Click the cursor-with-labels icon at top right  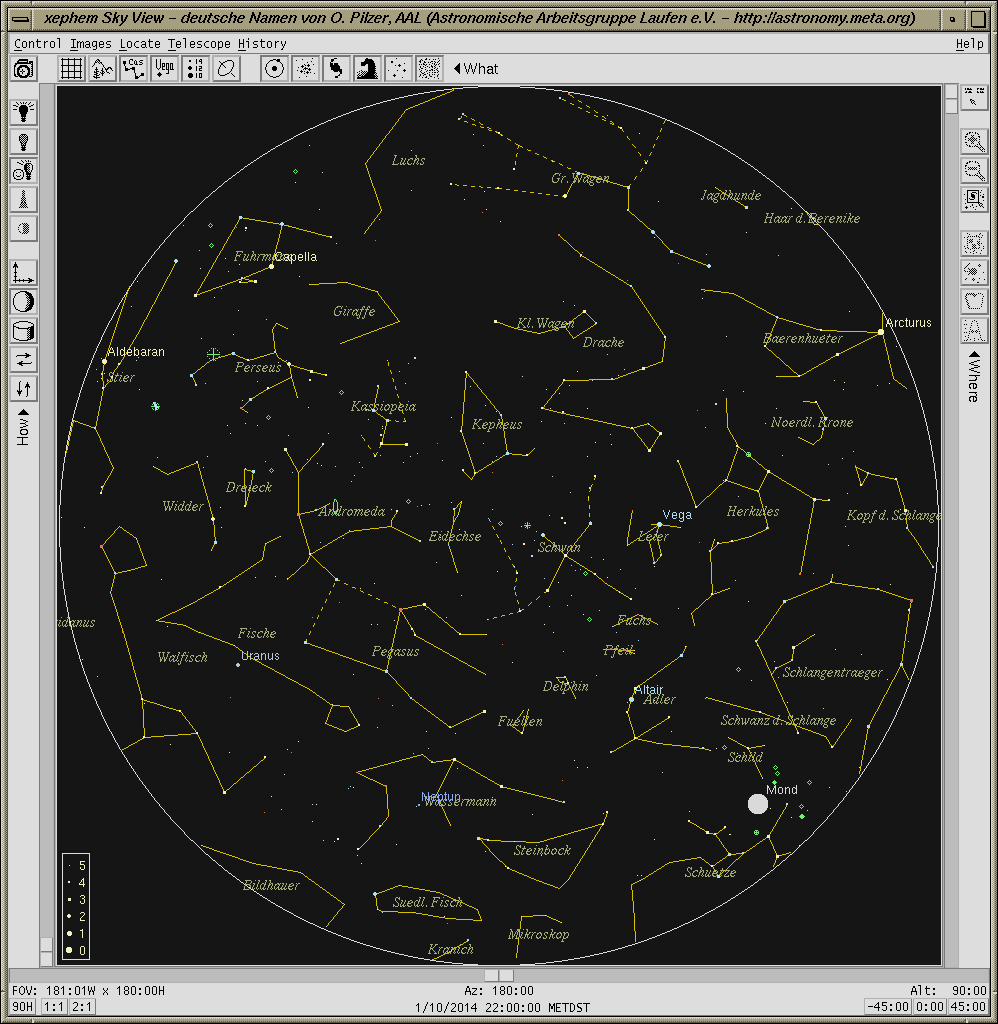pyautogui.click(x=974, y=97)
